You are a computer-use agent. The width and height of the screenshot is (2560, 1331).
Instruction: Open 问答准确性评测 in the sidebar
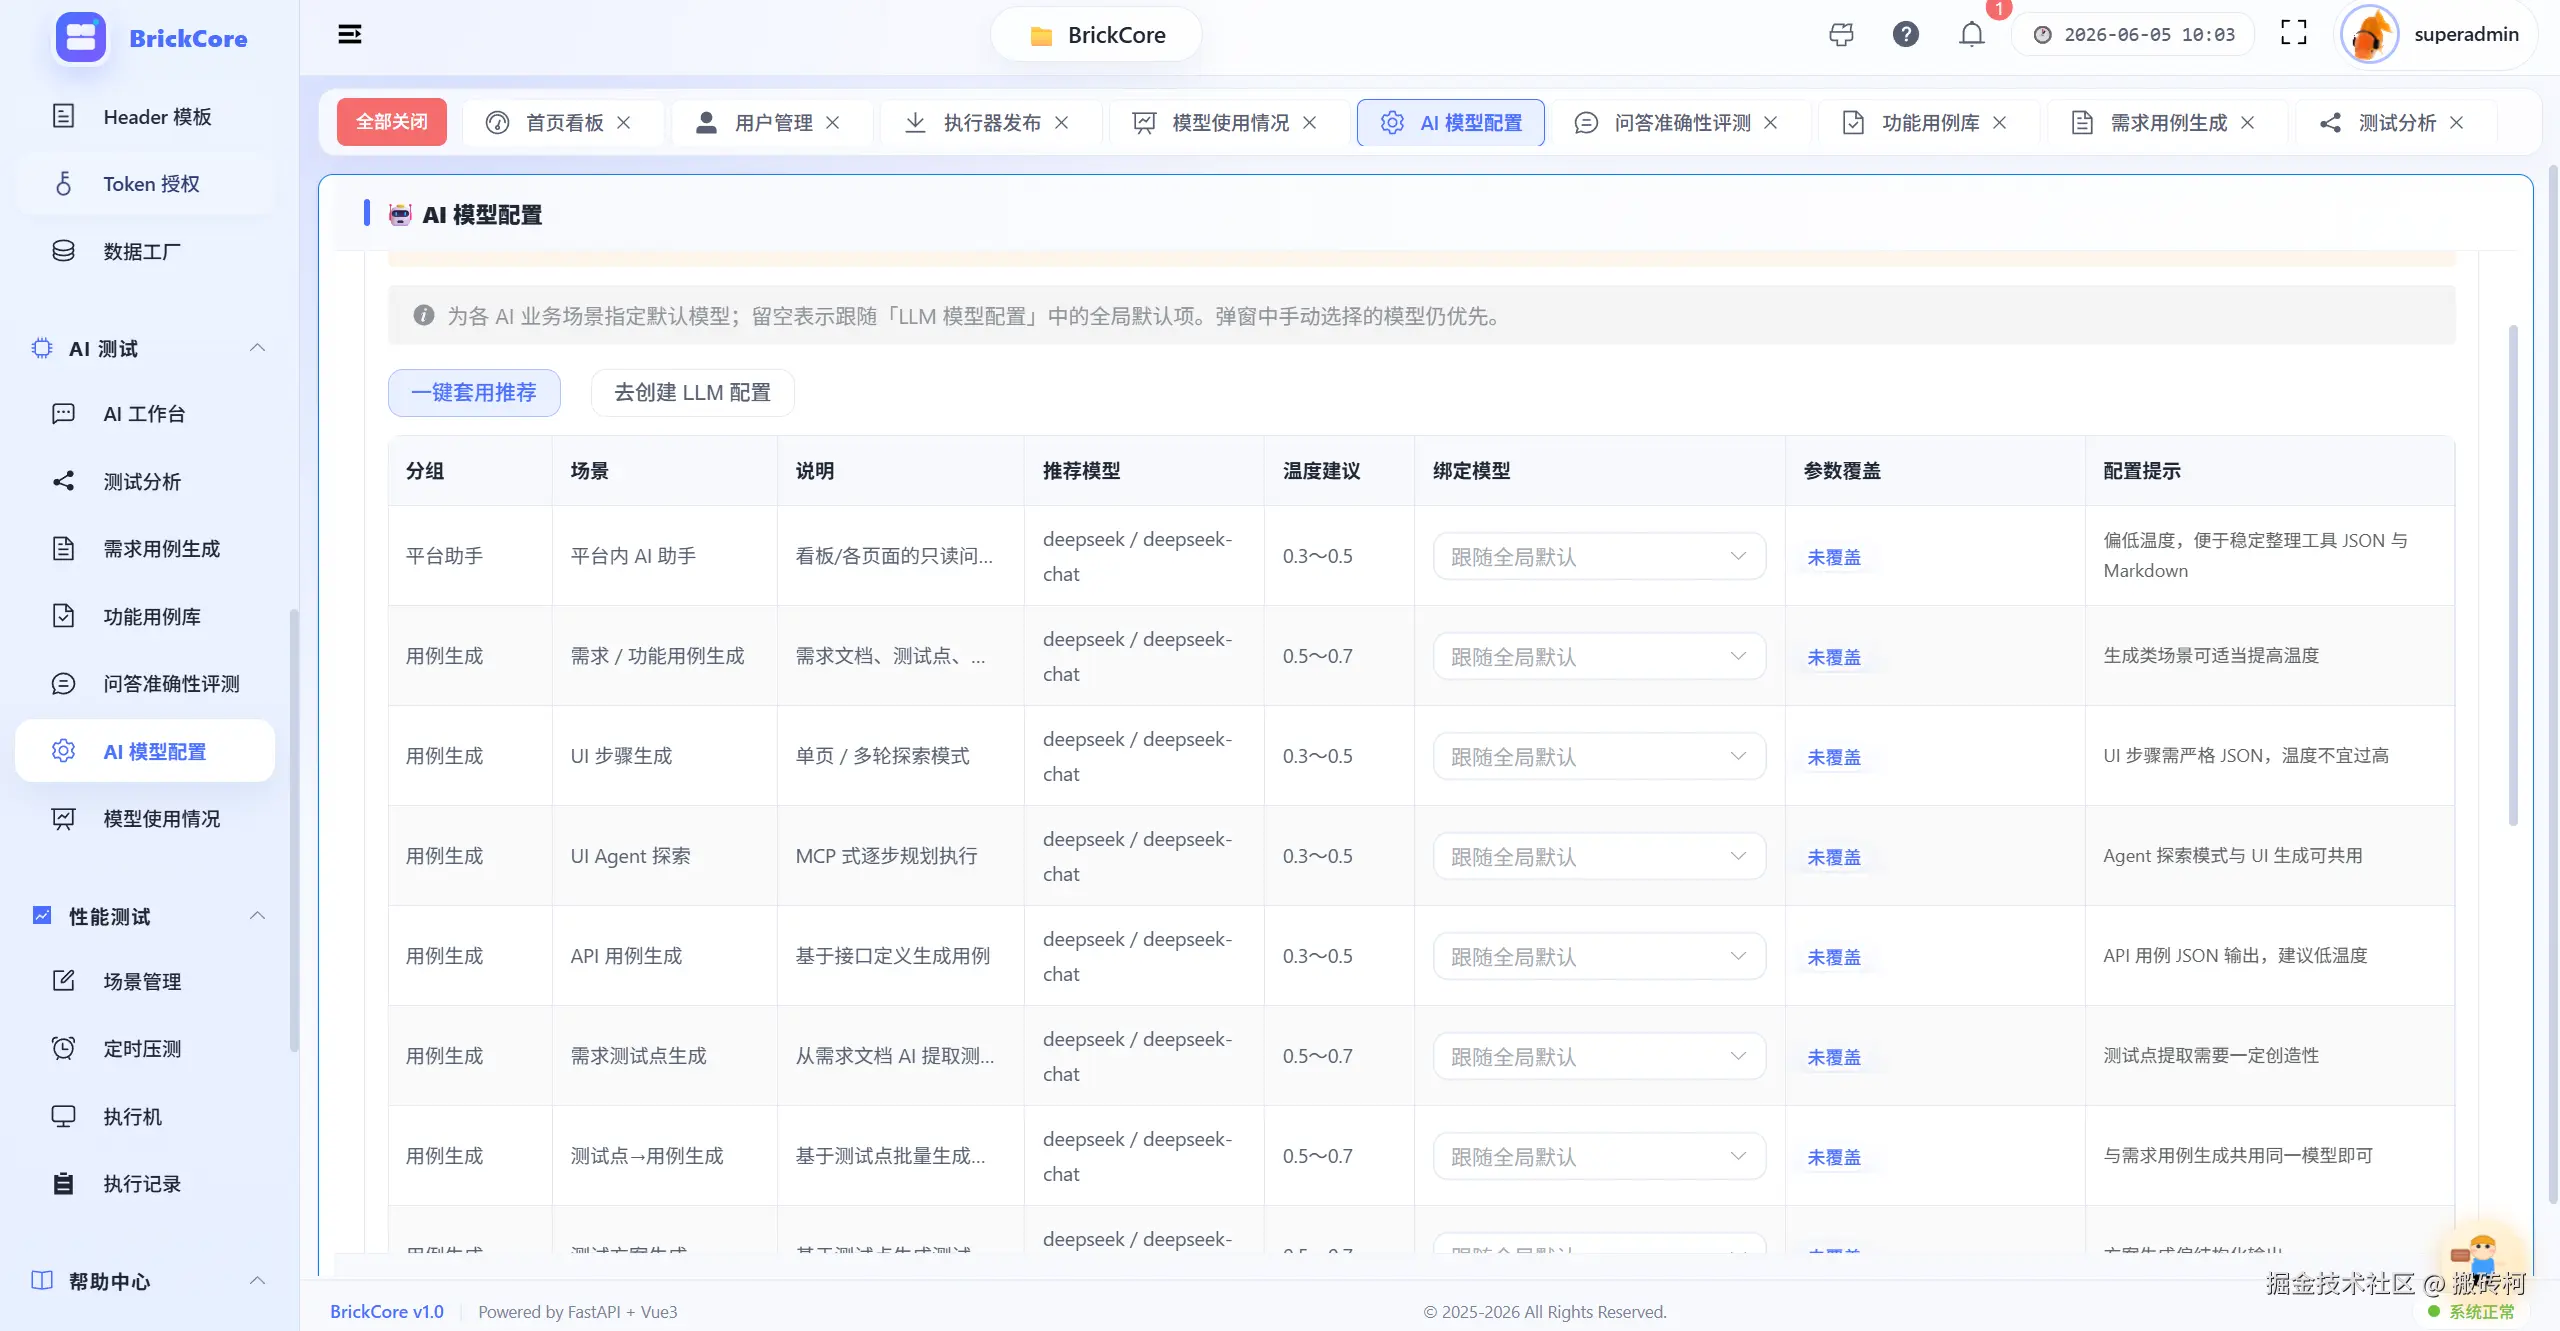pos(145,684)
